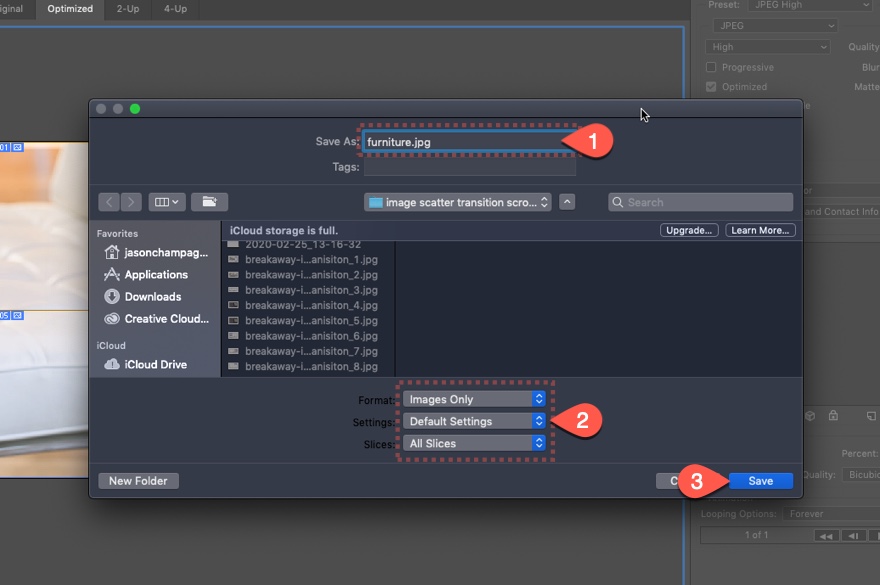Go to Downloads in Favorites

(x=152, y=297)
